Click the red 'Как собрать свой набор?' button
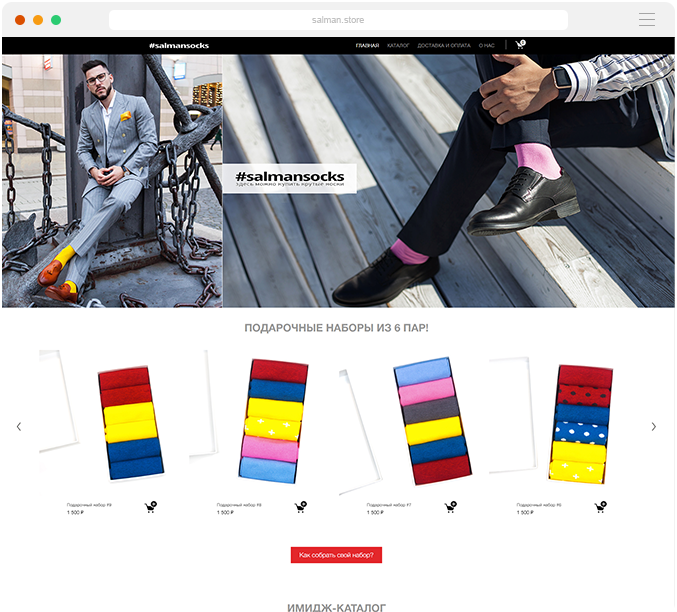This screenshot has height=612, width=677. click(336, 555)
